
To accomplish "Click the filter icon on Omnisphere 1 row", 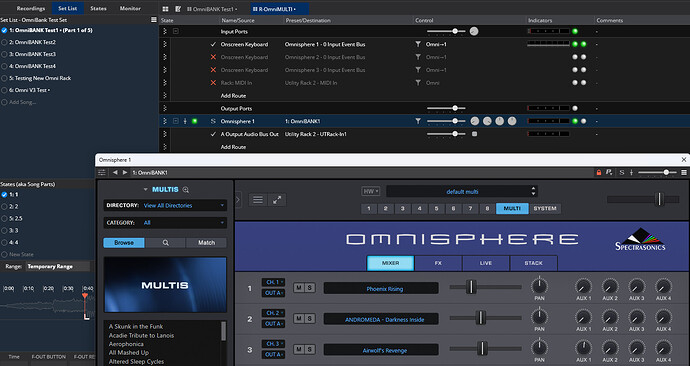I will pos(418,121).
